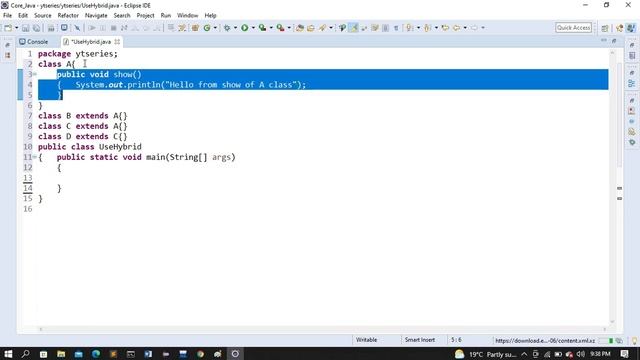640x360 pixels.
Task: Open File Explorer from taskbar
Action: pos(61,354)
